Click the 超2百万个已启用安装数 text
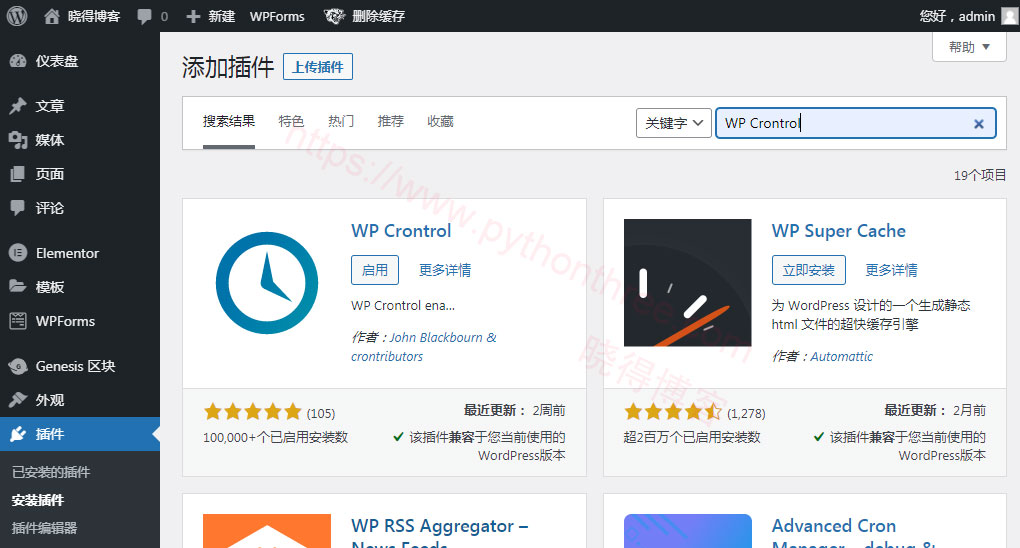The height and width of the screenshot is (548, 1020). point(692,437)
